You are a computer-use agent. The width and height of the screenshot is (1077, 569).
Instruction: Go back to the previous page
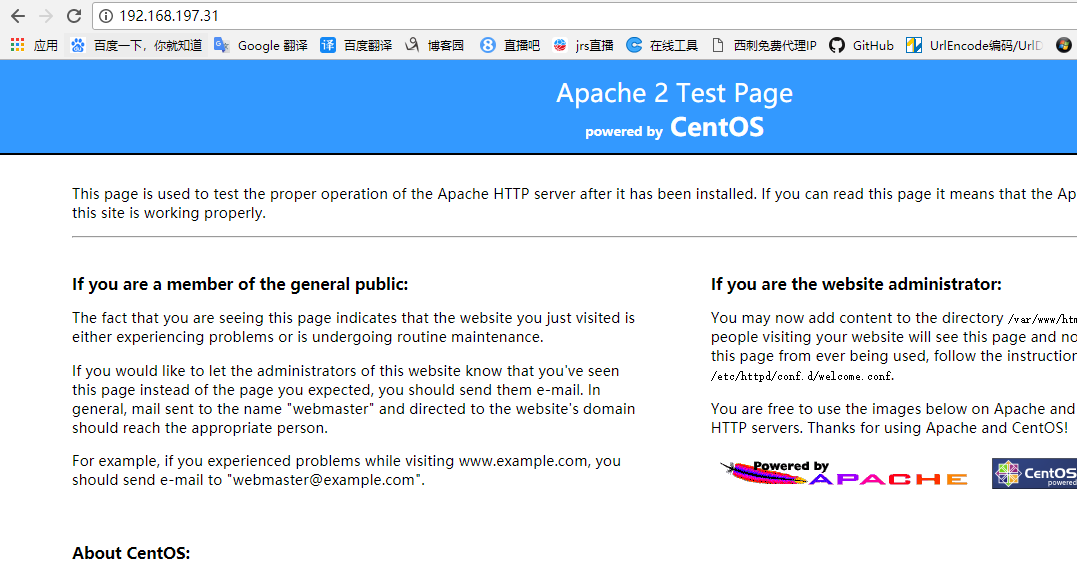tap(18, 16)
